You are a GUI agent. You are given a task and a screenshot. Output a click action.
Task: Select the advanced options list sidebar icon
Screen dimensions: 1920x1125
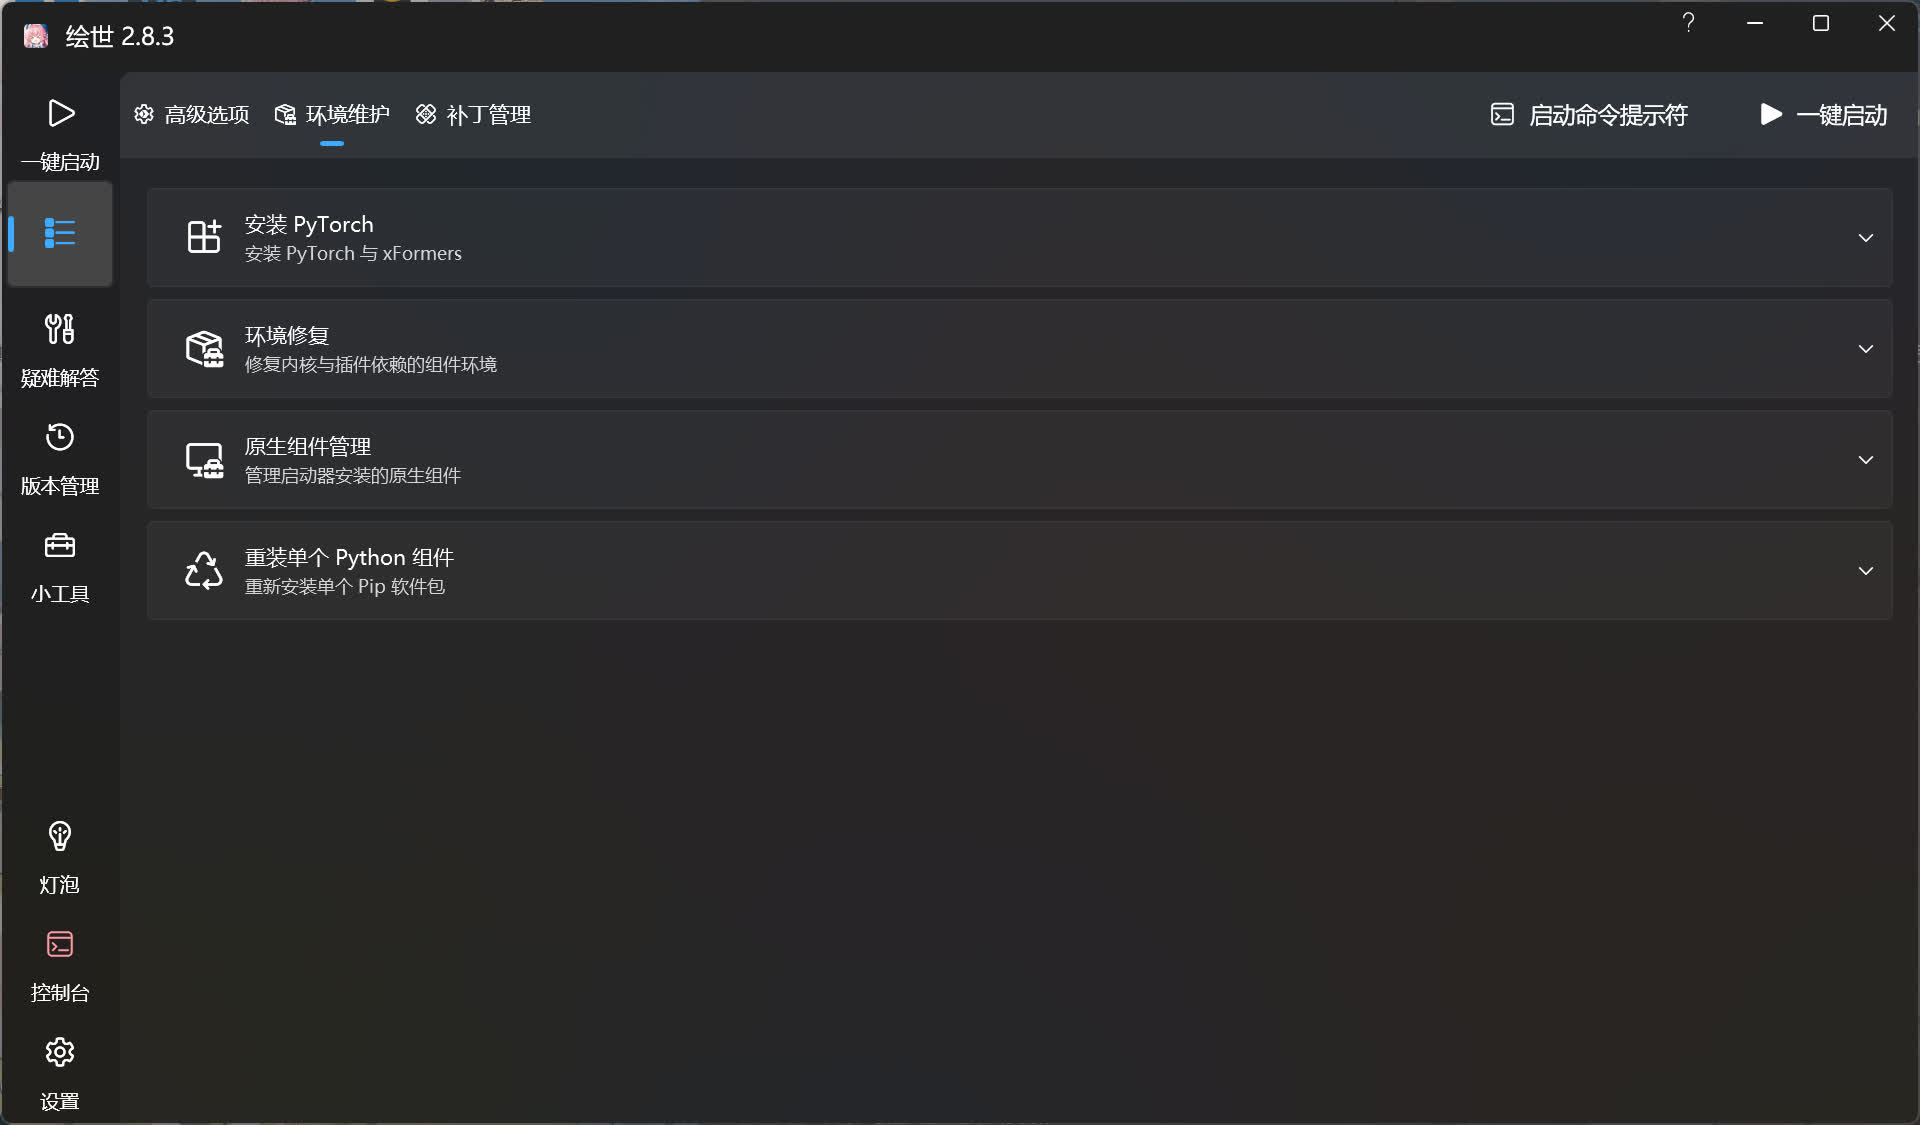60,234
